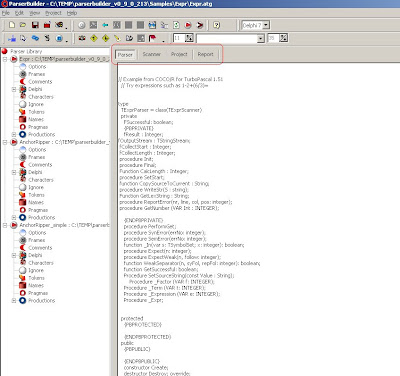Select Frames under the Expr project
Viewport: 400px width, 376px height.
tap(37, 74)
